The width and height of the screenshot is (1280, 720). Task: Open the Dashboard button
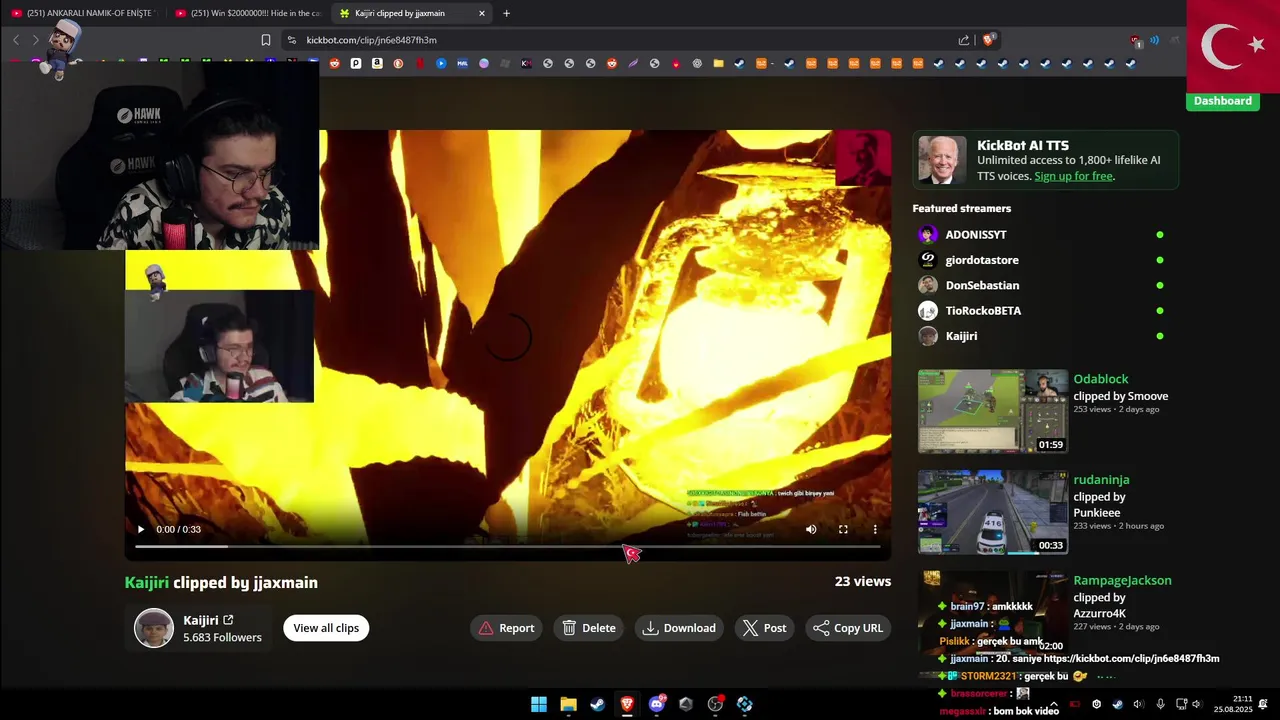(1223, 101)
